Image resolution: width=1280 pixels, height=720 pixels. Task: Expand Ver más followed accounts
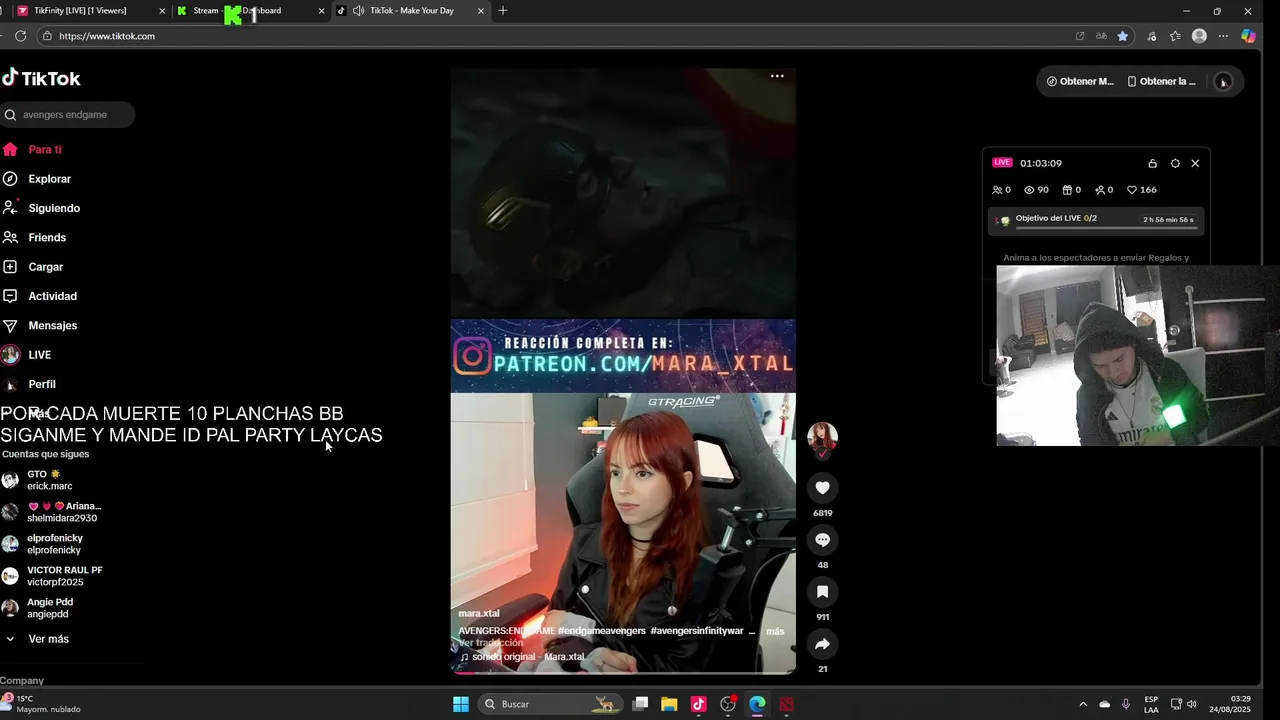pyautogui.click(x=48, y=639)
